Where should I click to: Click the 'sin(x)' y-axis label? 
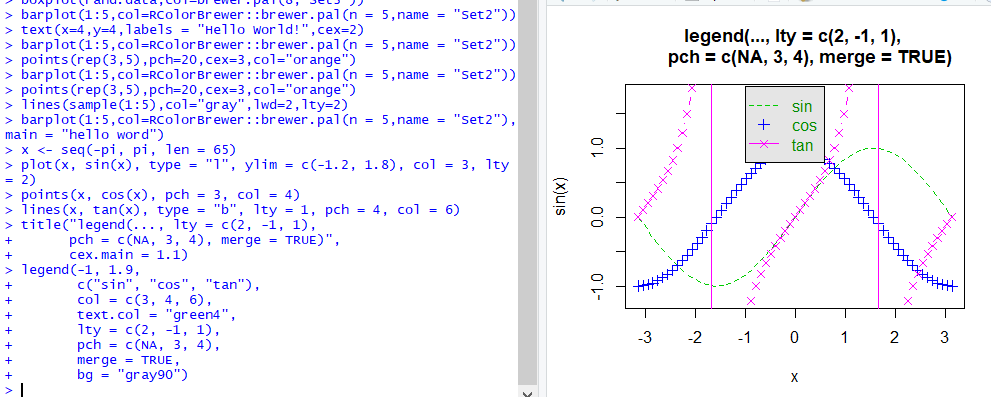(x=561, y=195)
